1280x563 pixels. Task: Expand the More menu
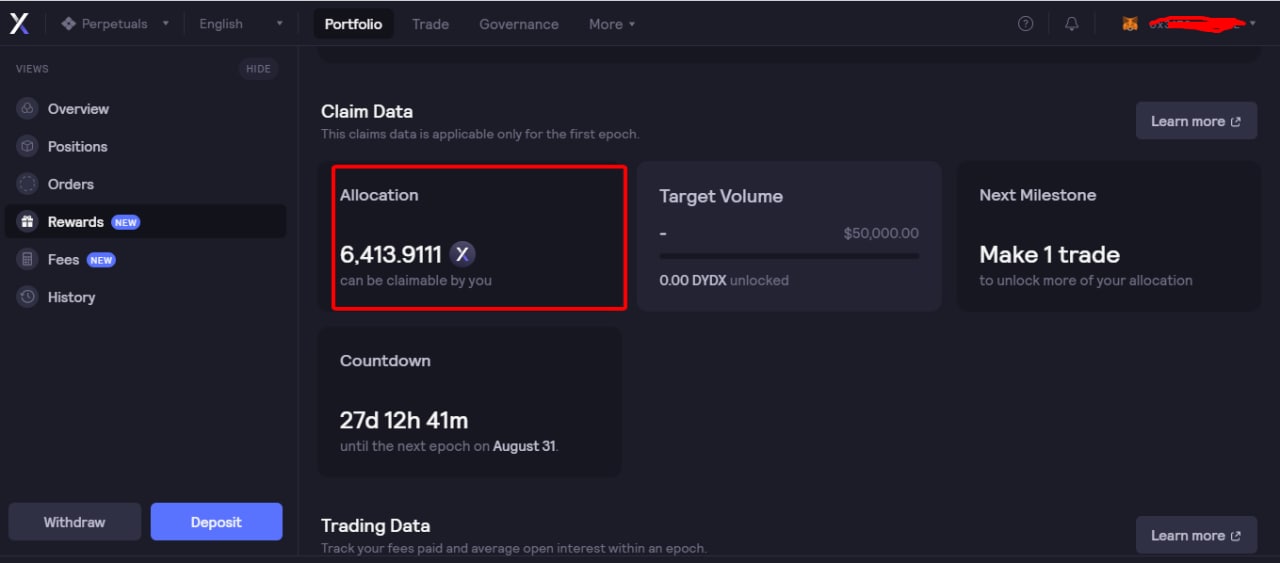612,24
